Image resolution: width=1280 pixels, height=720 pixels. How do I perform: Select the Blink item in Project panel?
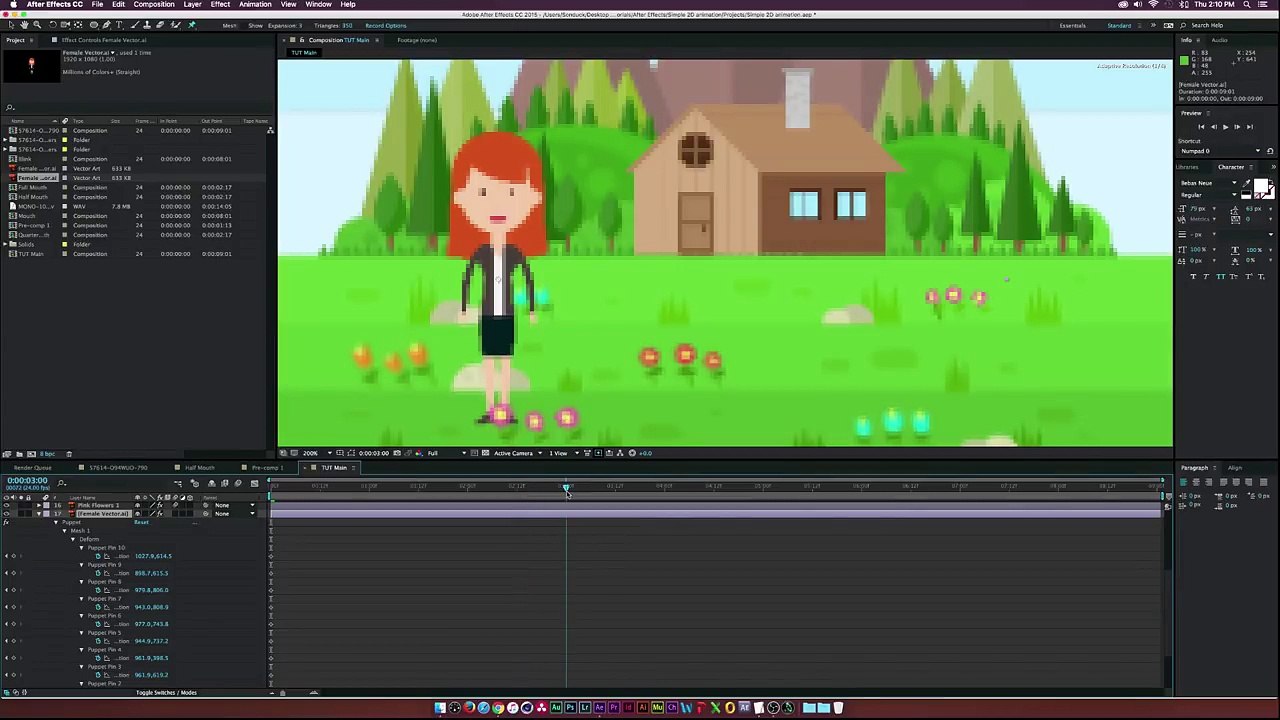(25, 159)
